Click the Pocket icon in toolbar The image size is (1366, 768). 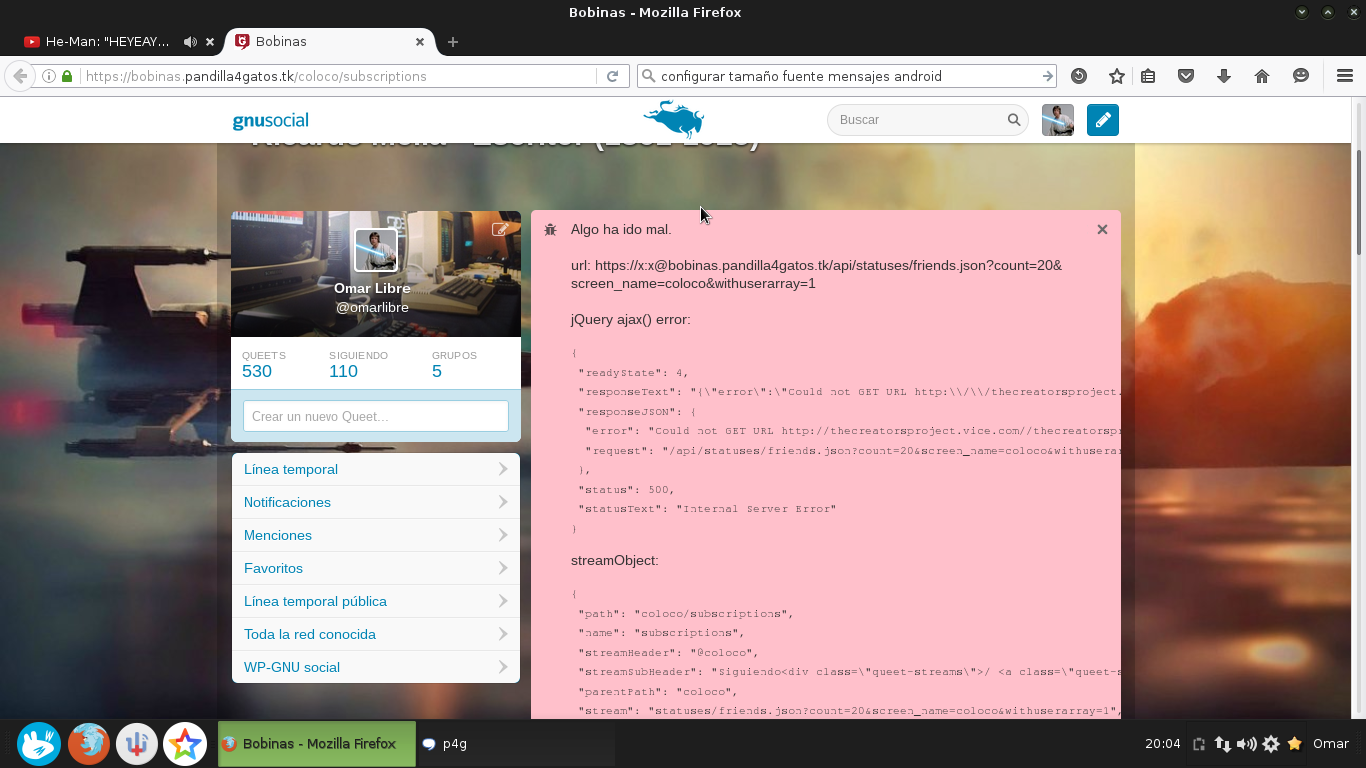[1186, 76]
